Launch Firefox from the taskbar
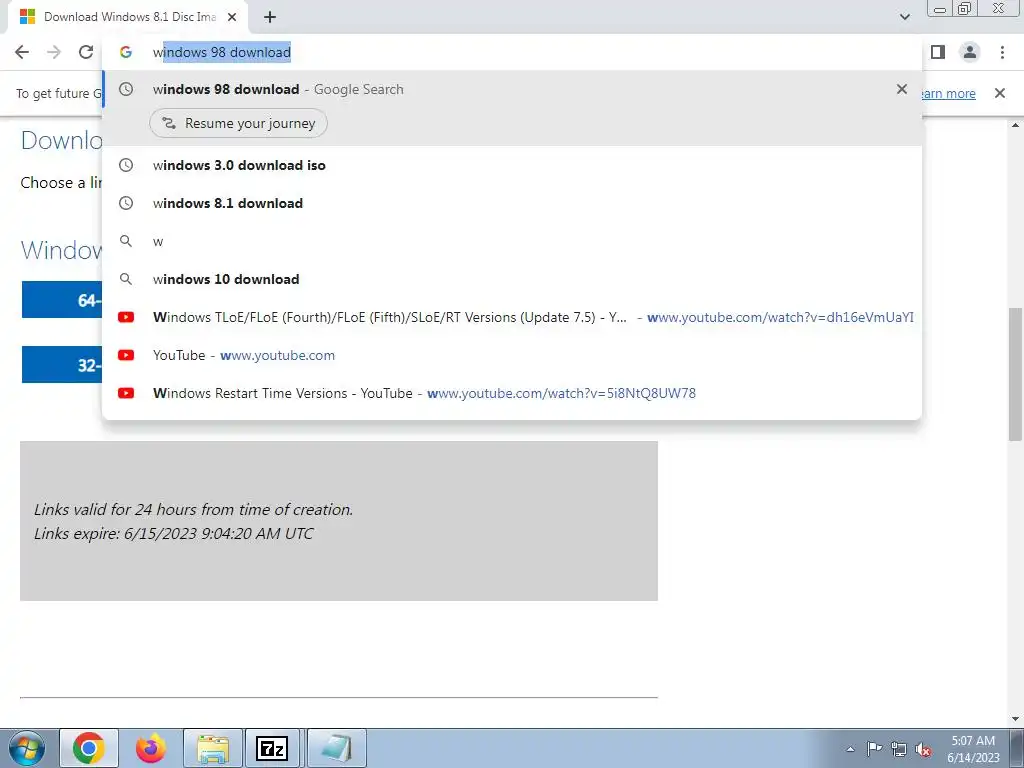The width and height of the screenshot is (1024, 768). coord(151,748)
